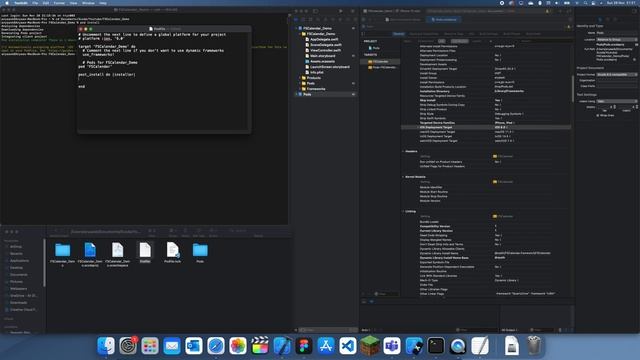The width and height of the screenshot is (640, 360).
Task: Launch Outlook from the Dock
Action: [194, 346]
